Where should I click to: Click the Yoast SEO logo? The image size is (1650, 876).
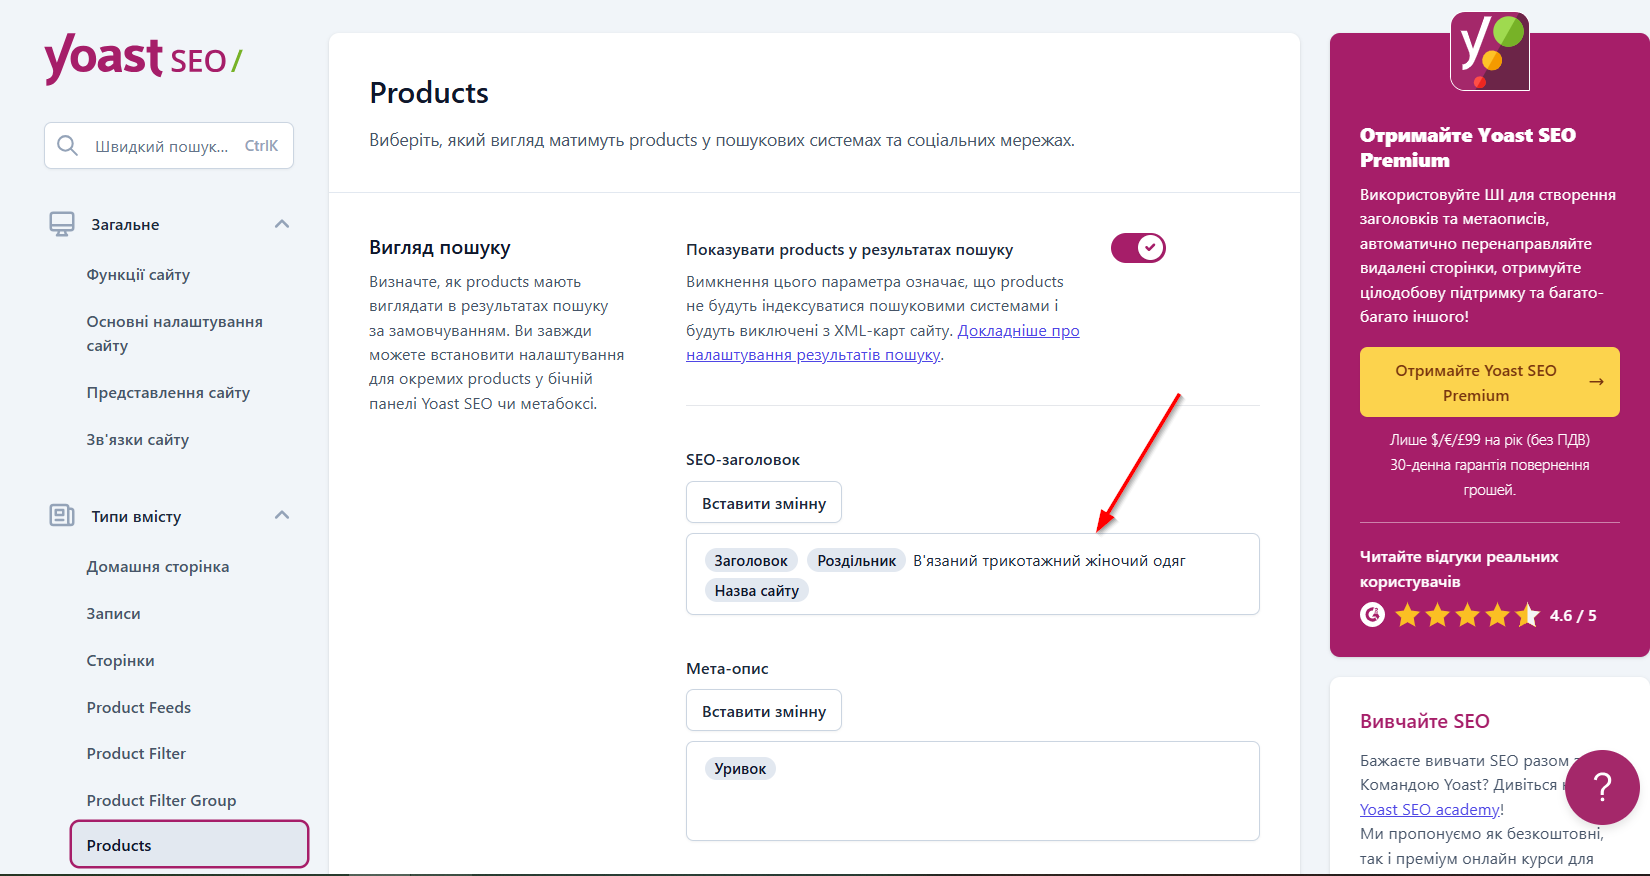pos(143,58)
